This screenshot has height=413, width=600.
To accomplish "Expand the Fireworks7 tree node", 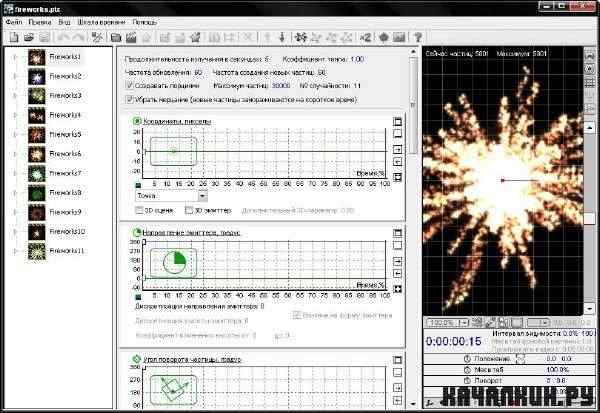I will [x=15, y=173].
